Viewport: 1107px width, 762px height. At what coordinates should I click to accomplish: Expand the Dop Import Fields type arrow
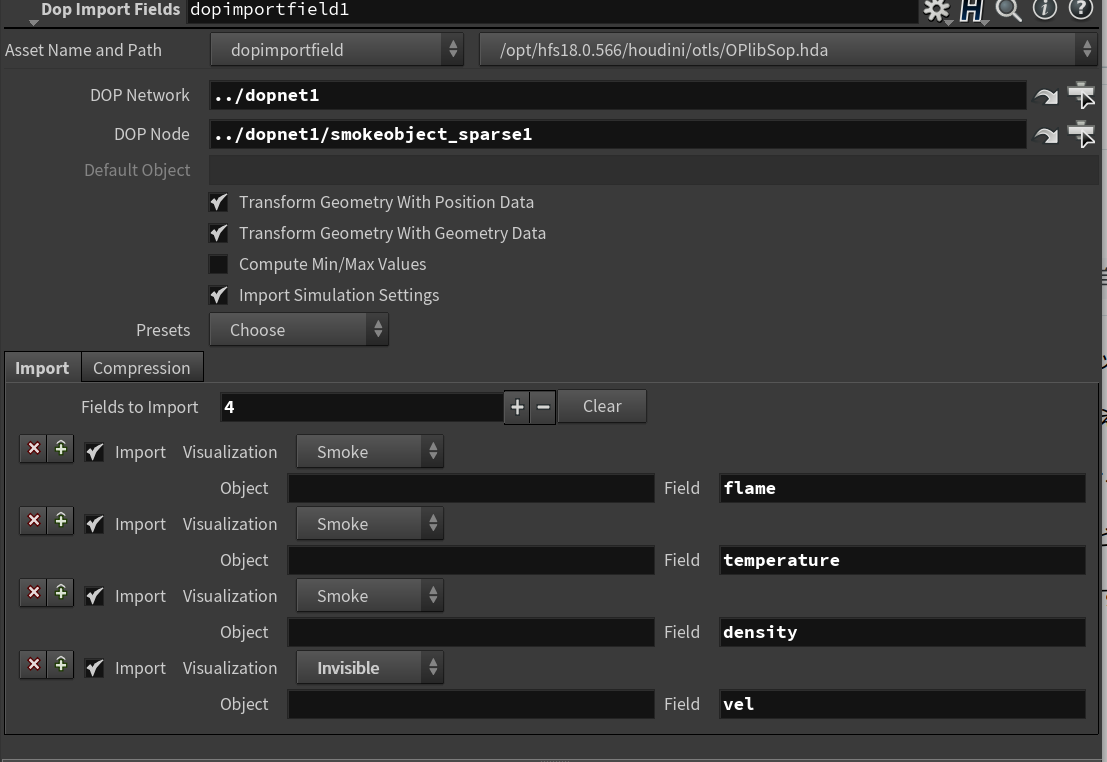point(33,22)
